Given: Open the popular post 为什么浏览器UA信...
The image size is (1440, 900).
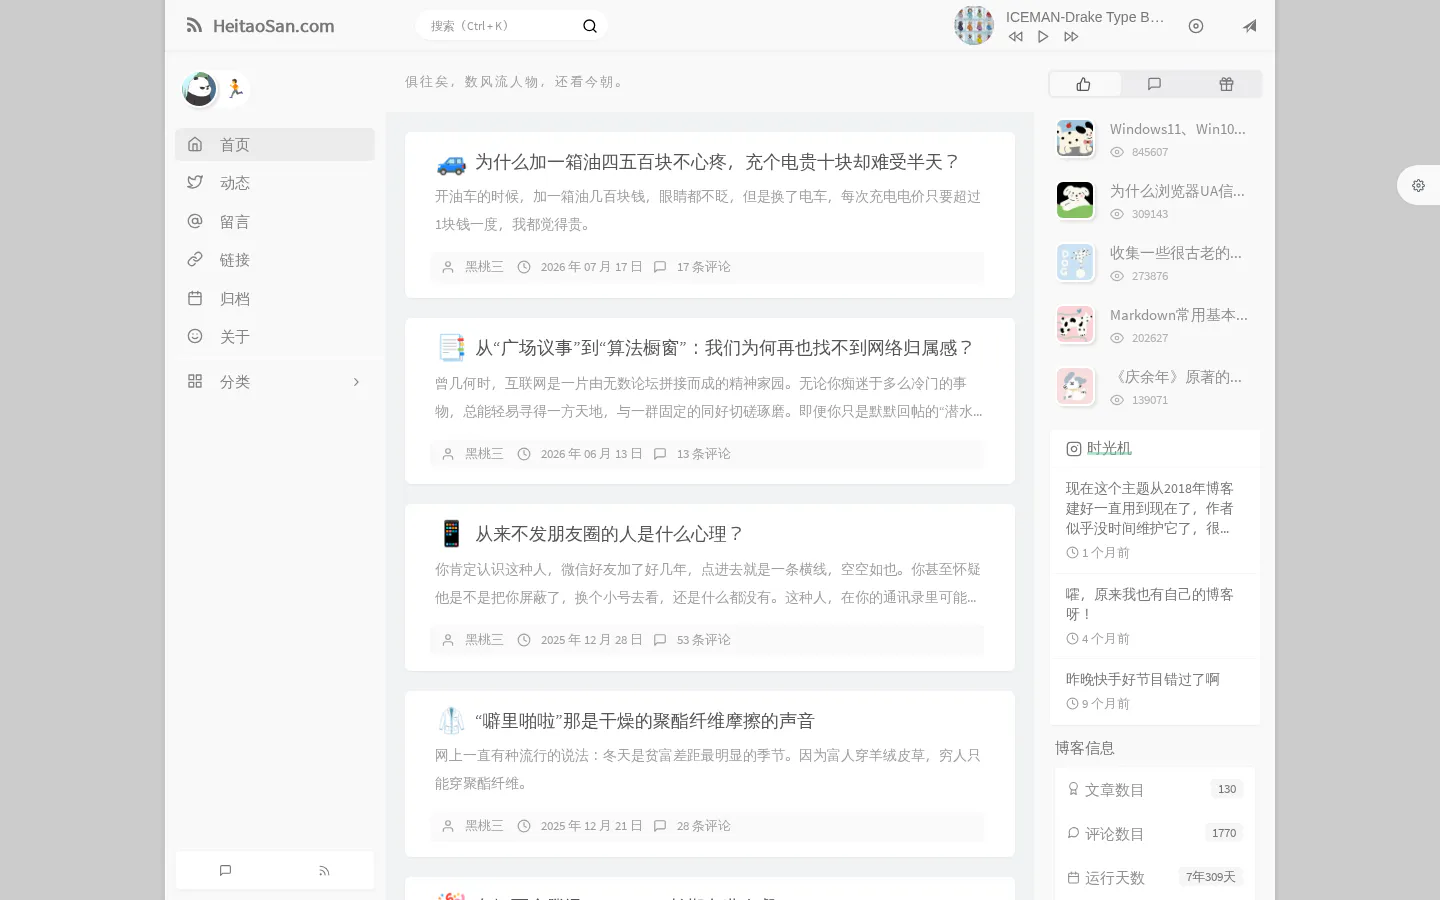Looking at the screenshot, I should pos(1177,191).
